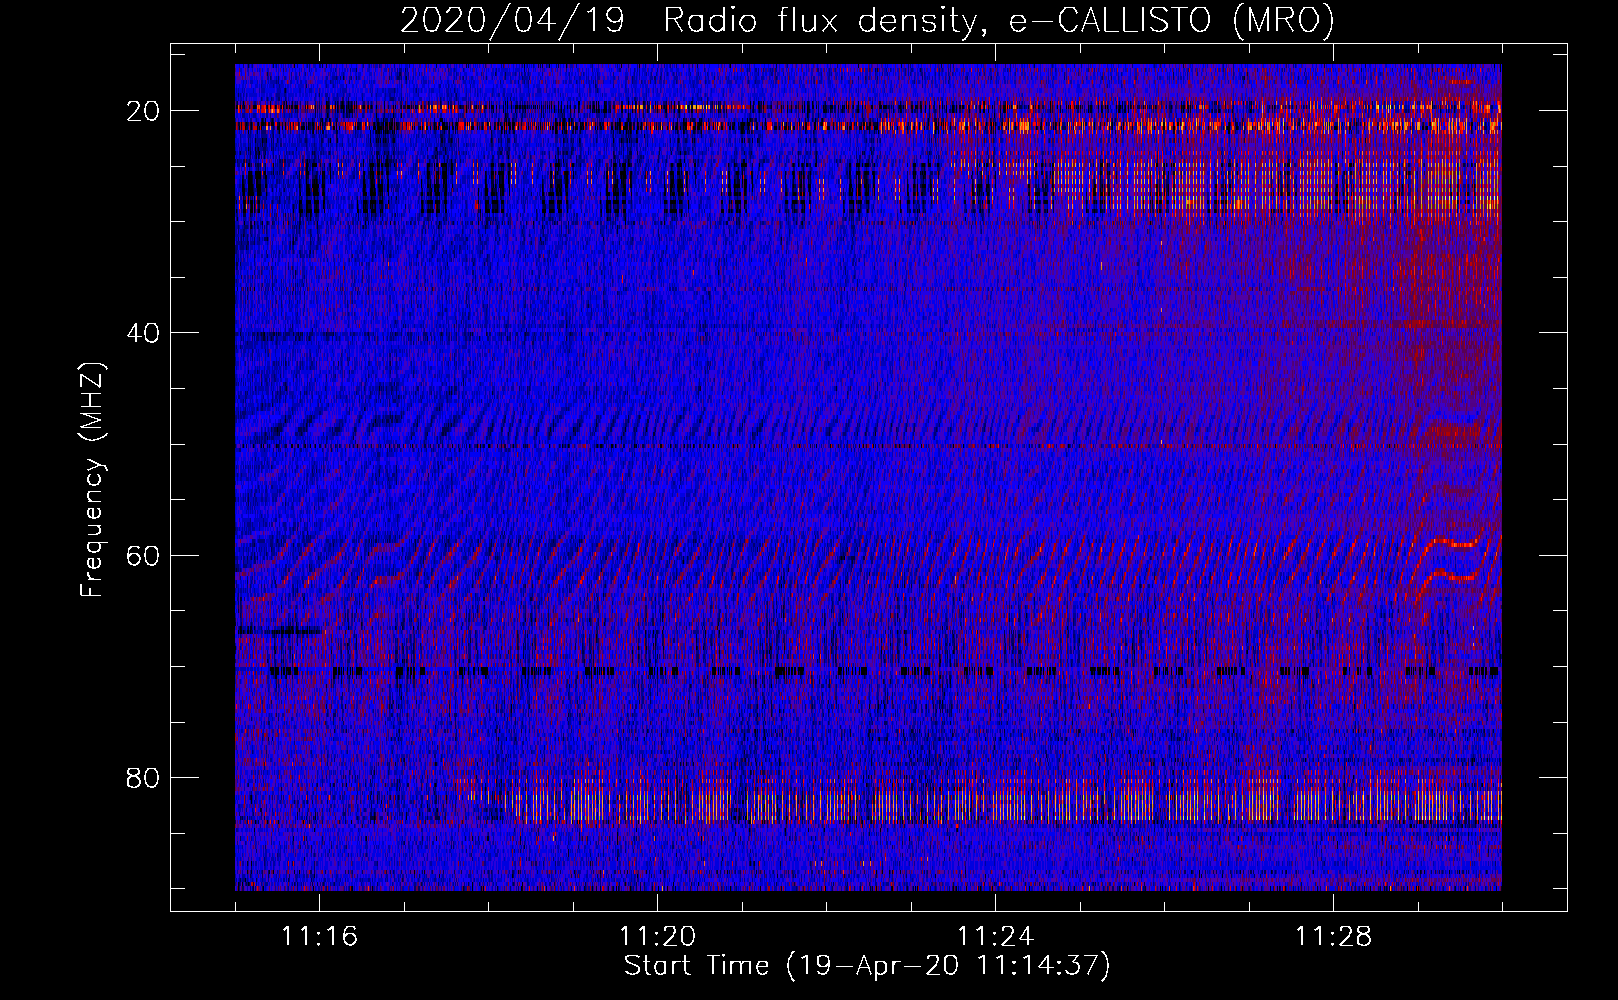Select the y-axis label 'Frequency (MHZ)'
The image size is (1618, 1000).
(x=92, y=480)
